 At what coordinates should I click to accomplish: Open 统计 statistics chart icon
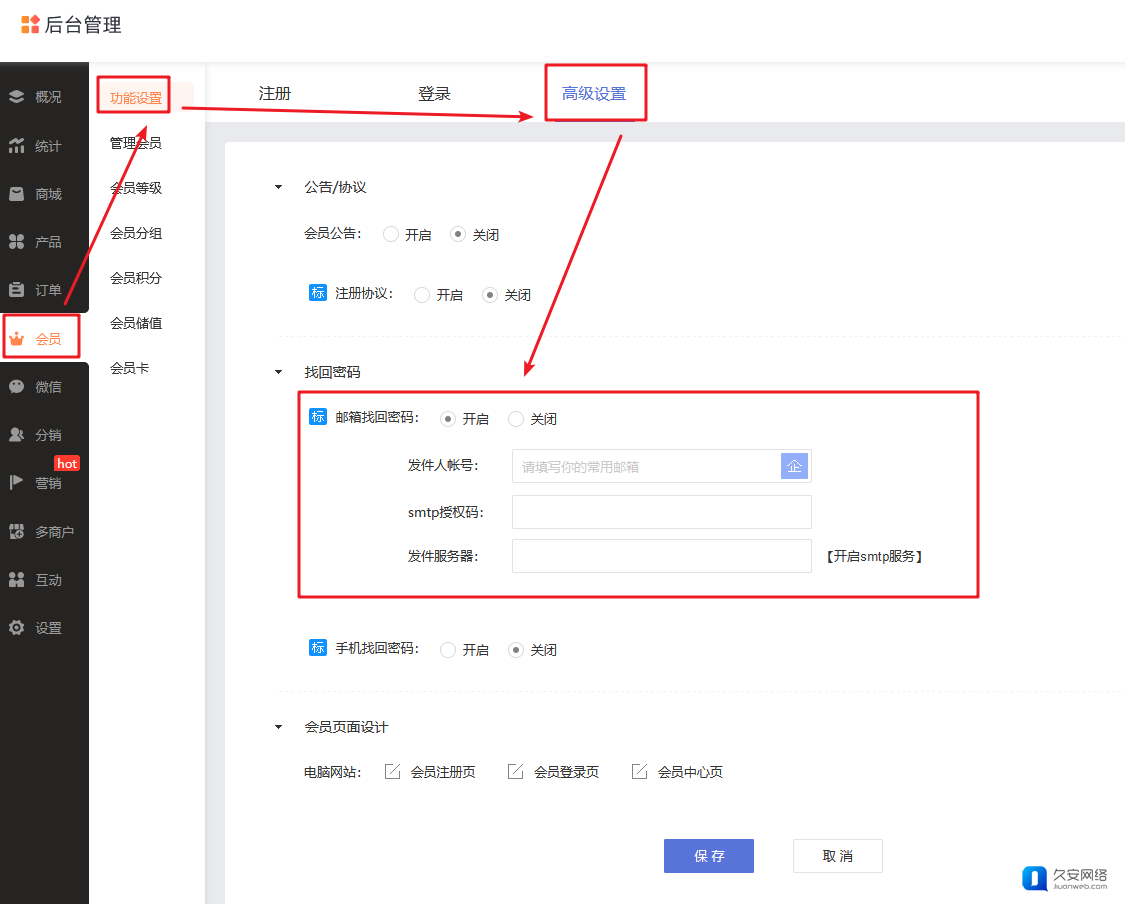(x=17, y=146)
